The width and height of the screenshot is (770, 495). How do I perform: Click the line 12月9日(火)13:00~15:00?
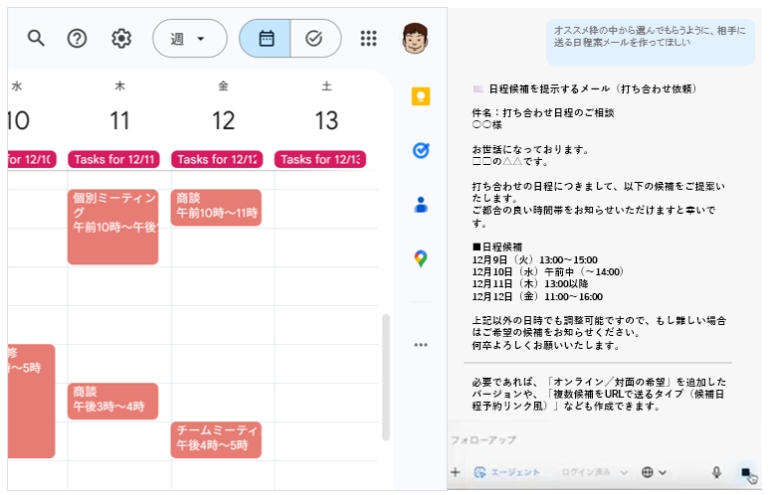[535, 260]
